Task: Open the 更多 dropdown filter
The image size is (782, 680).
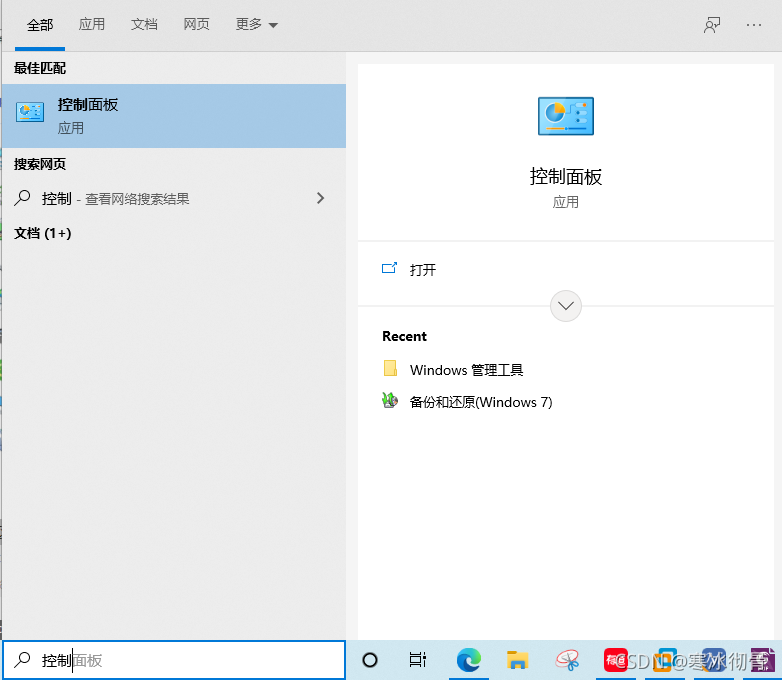Action: click(x=256, y=24)
